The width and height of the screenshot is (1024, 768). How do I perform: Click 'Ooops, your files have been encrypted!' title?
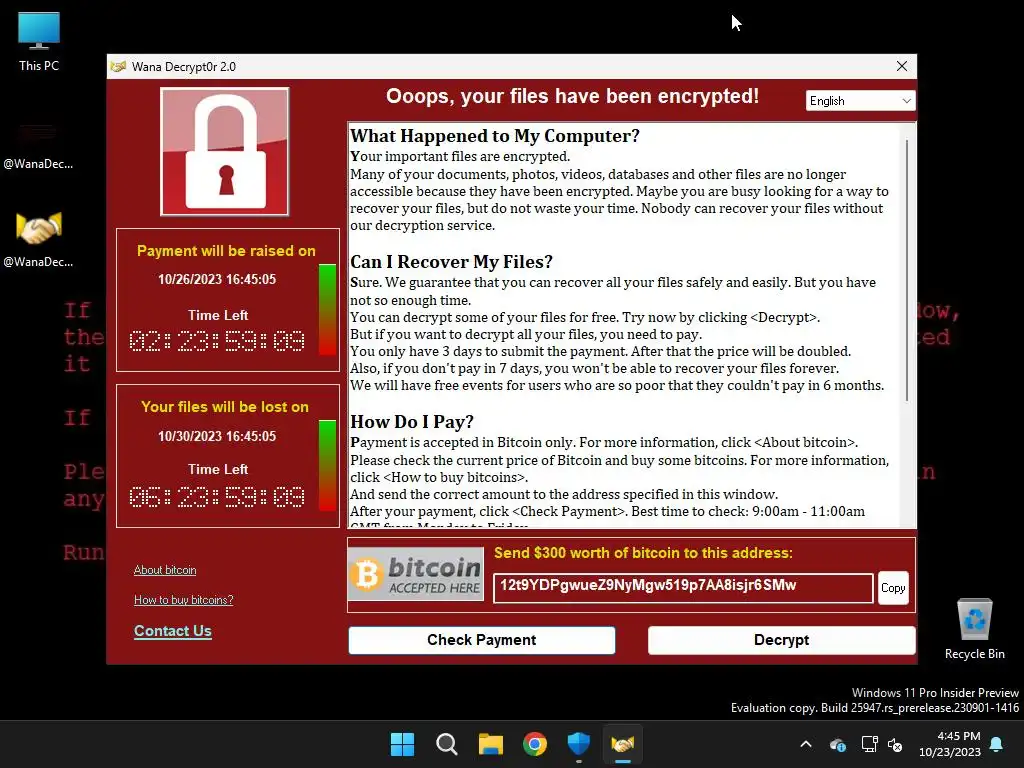573,97
